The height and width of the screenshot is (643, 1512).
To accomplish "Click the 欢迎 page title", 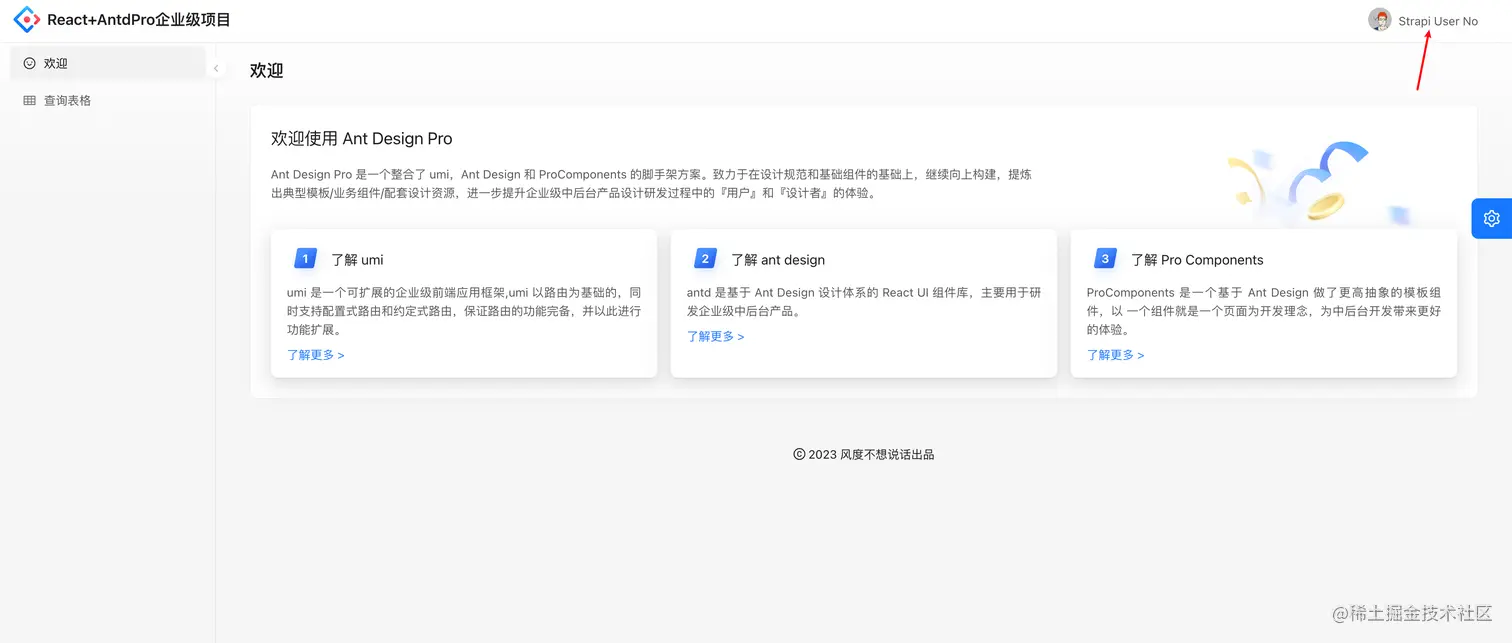I will [267, 70].
